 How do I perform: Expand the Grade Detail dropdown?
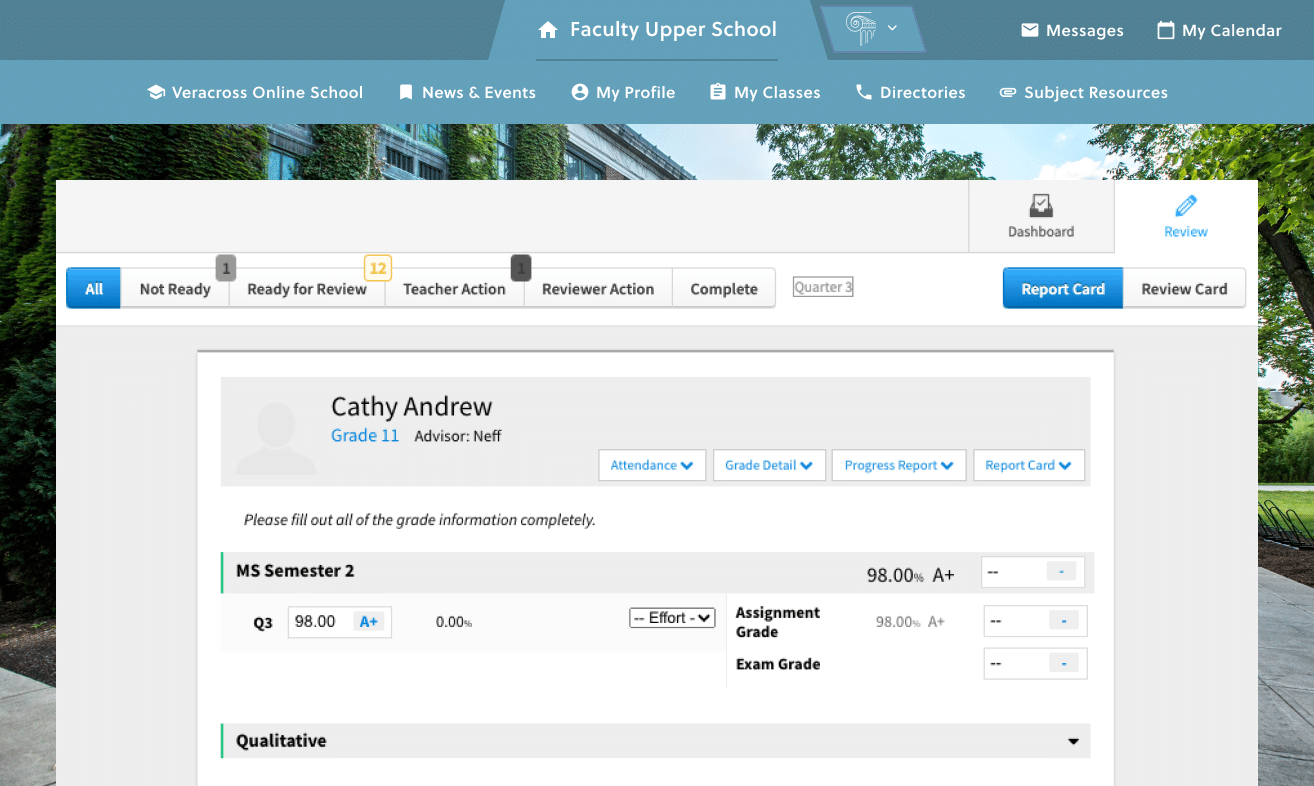(769, 465)
